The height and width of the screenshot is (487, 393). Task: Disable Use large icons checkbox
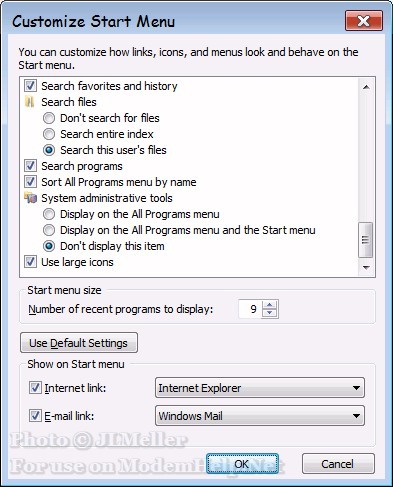pos(30,262)
